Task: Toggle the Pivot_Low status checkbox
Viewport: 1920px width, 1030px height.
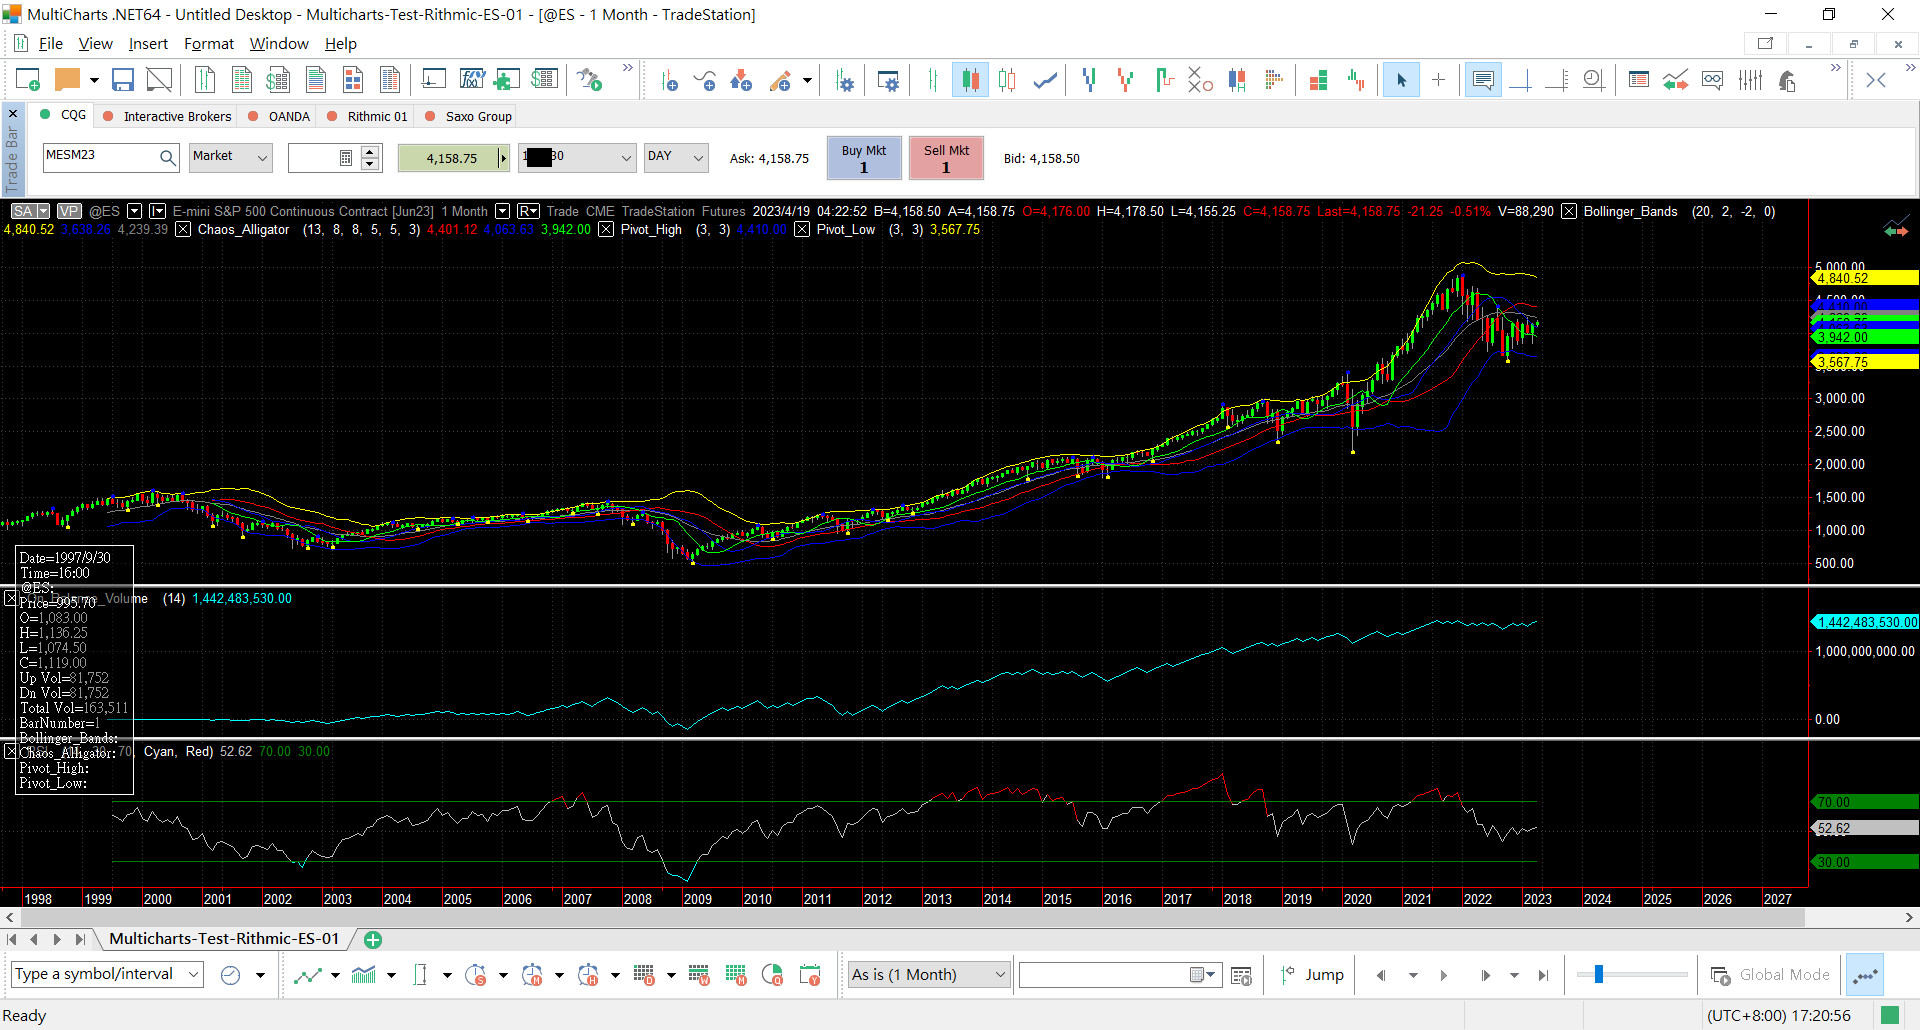Action: 802,229
